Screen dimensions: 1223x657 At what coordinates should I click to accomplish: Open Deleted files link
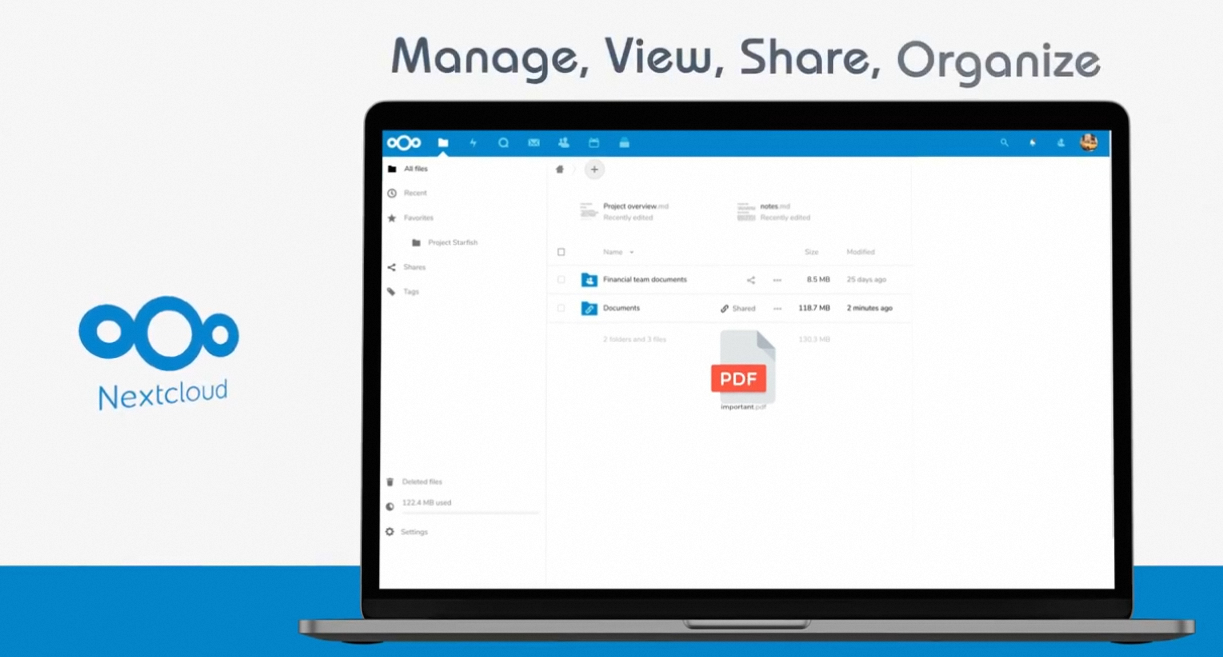click(x=422, y=482)
